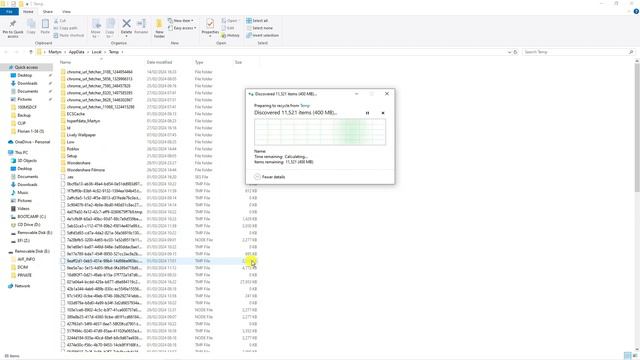Image resolution: width=640 pixels, height=360 pixels.
Task: Open the address bar history dropdown
Action: pyautogui.click(x=509, y=52)
